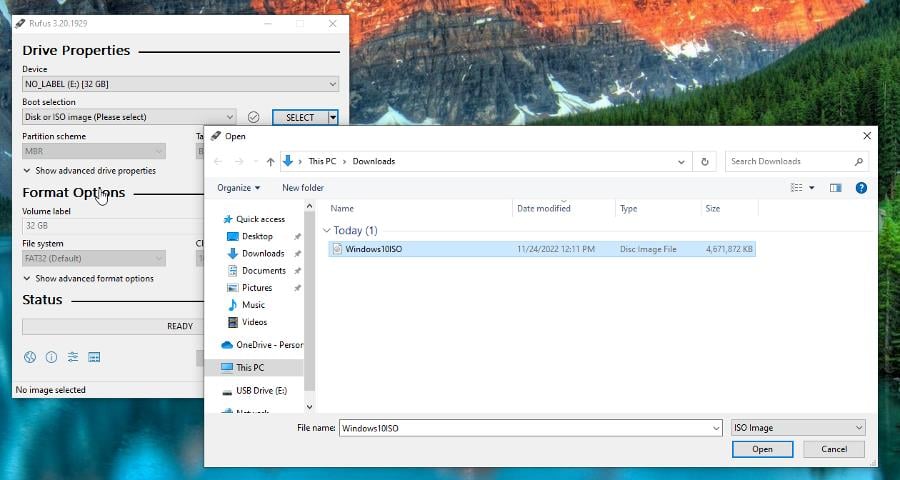Click New folder in toolbar
This screenshot has height=480, width=900.
click(x=303, y=188)
